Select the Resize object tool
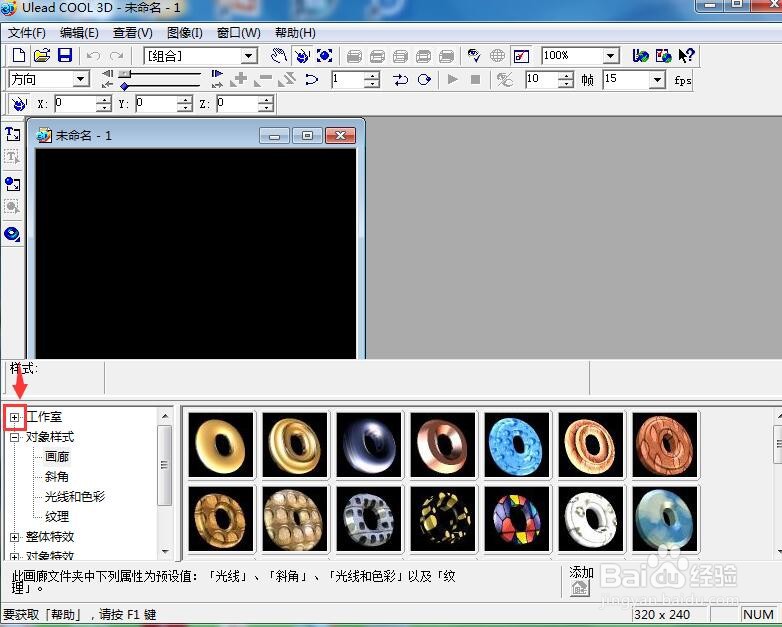This screenshot has height=627, width=782. pyautogui.click(x=325, y=55)
